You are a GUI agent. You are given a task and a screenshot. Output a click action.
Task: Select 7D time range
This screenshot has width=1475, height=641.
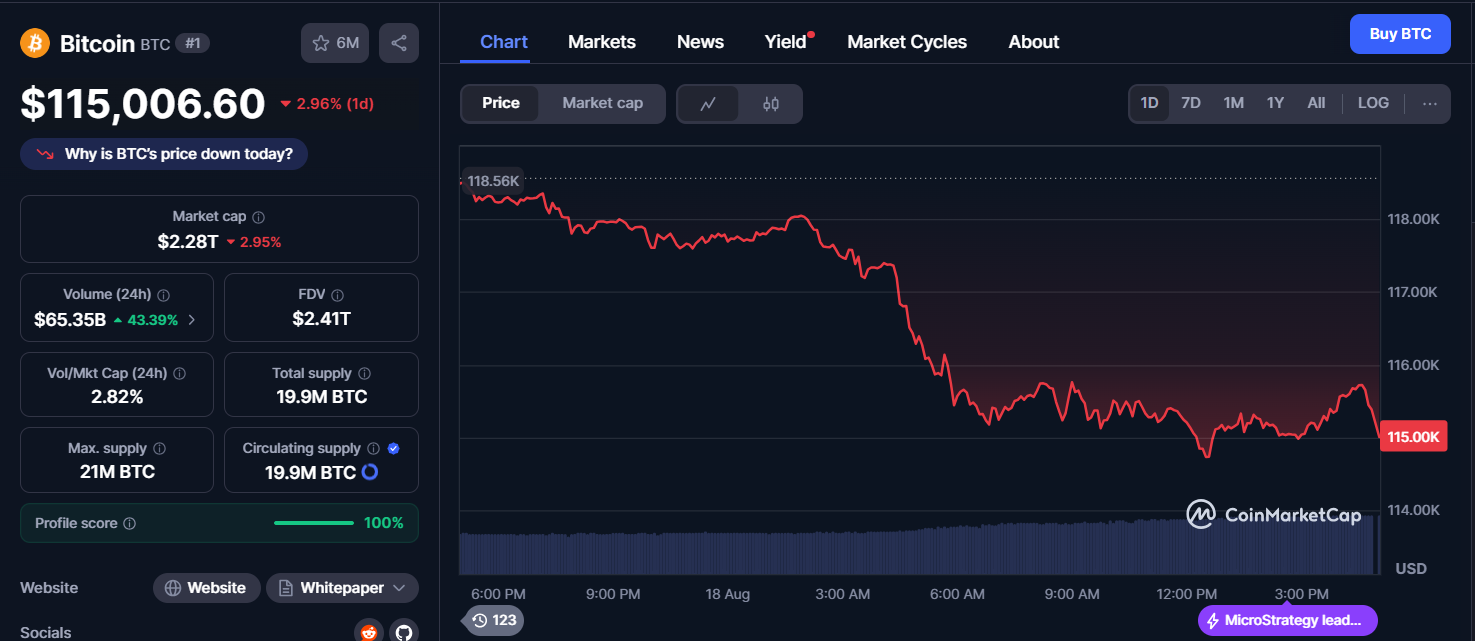click(x=1191, y=103)
